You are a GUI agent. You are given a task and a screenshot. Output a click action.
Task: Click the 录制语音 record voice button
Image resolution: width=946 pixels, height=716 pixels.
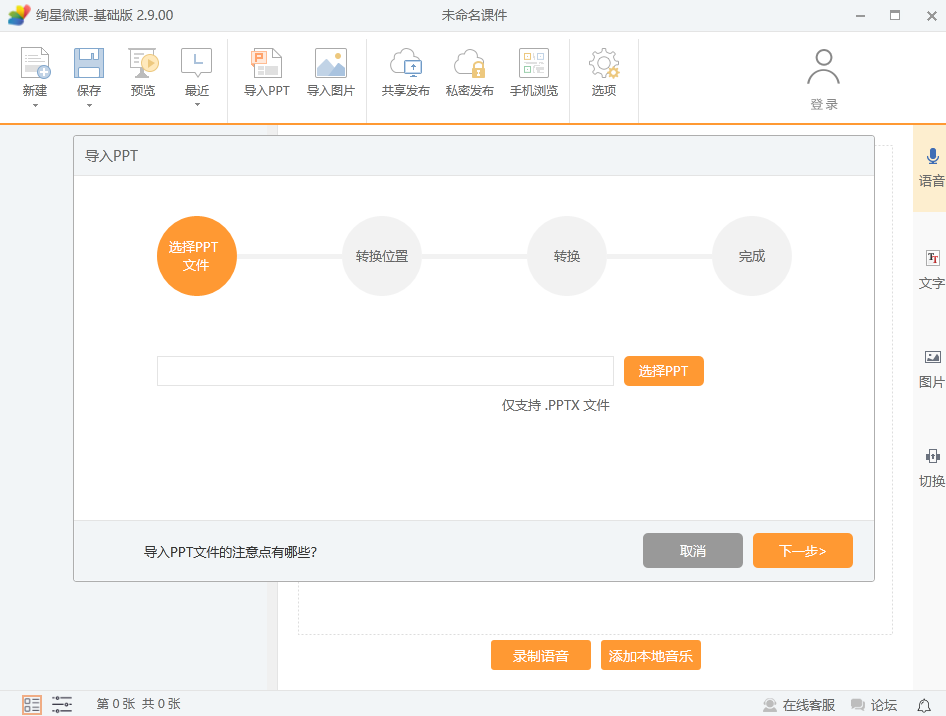click(x=541, y=656)
